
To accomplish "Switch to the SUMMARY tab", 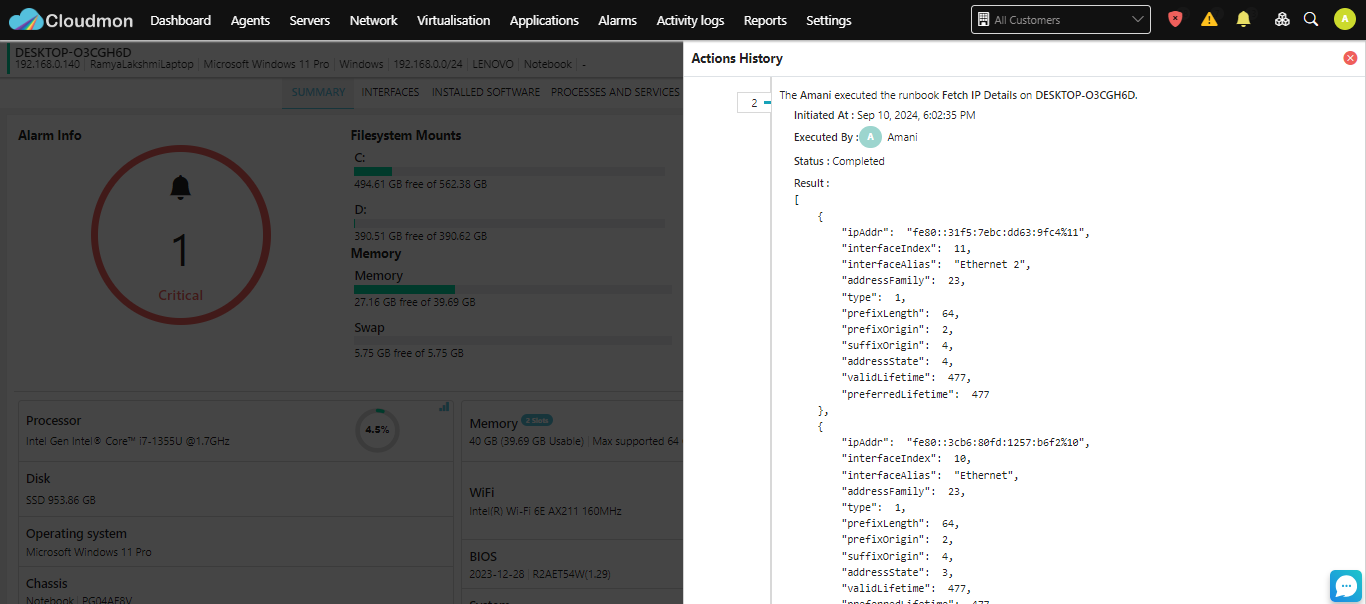I will point(318,92).
